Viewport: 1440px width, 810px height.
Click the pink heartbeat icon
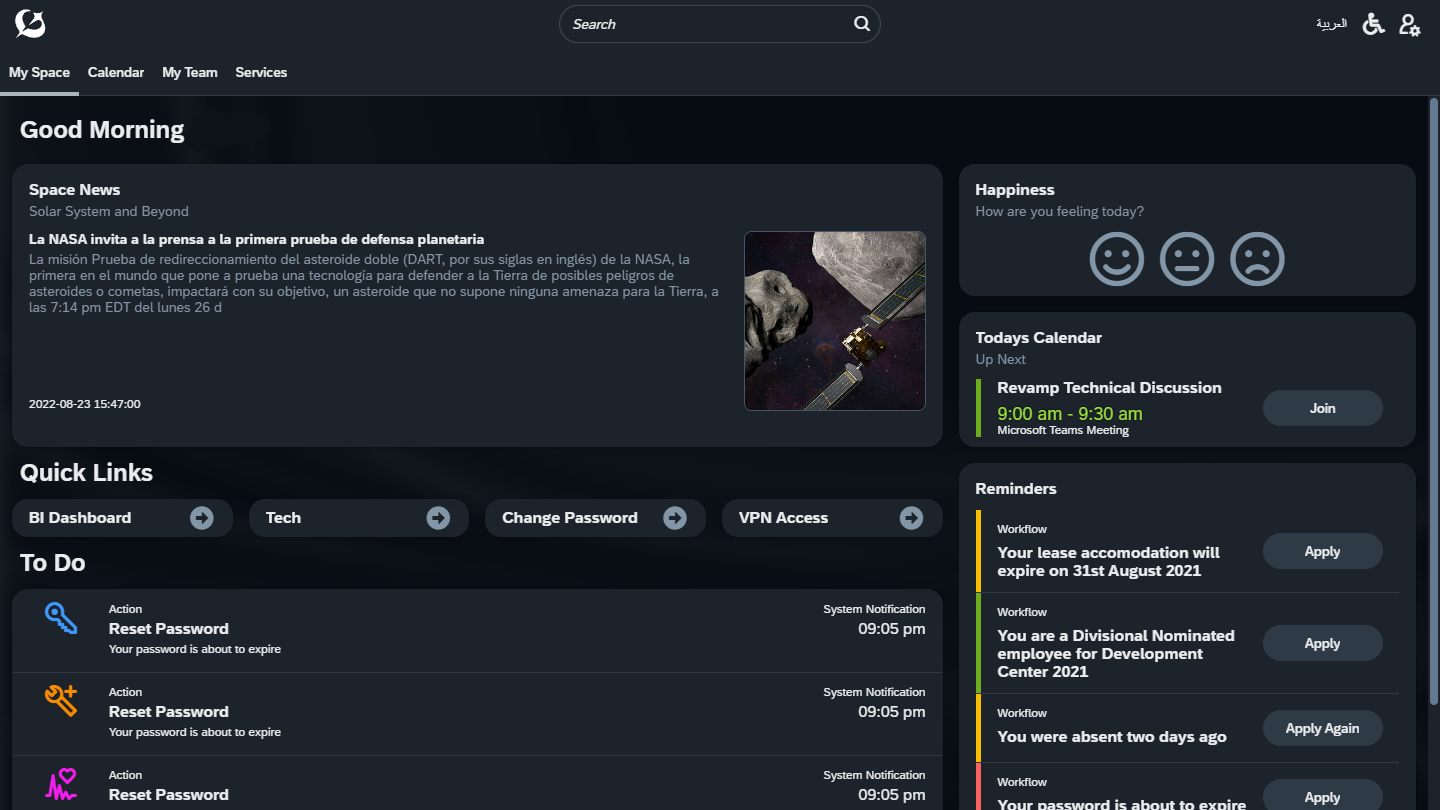point(61,783)
